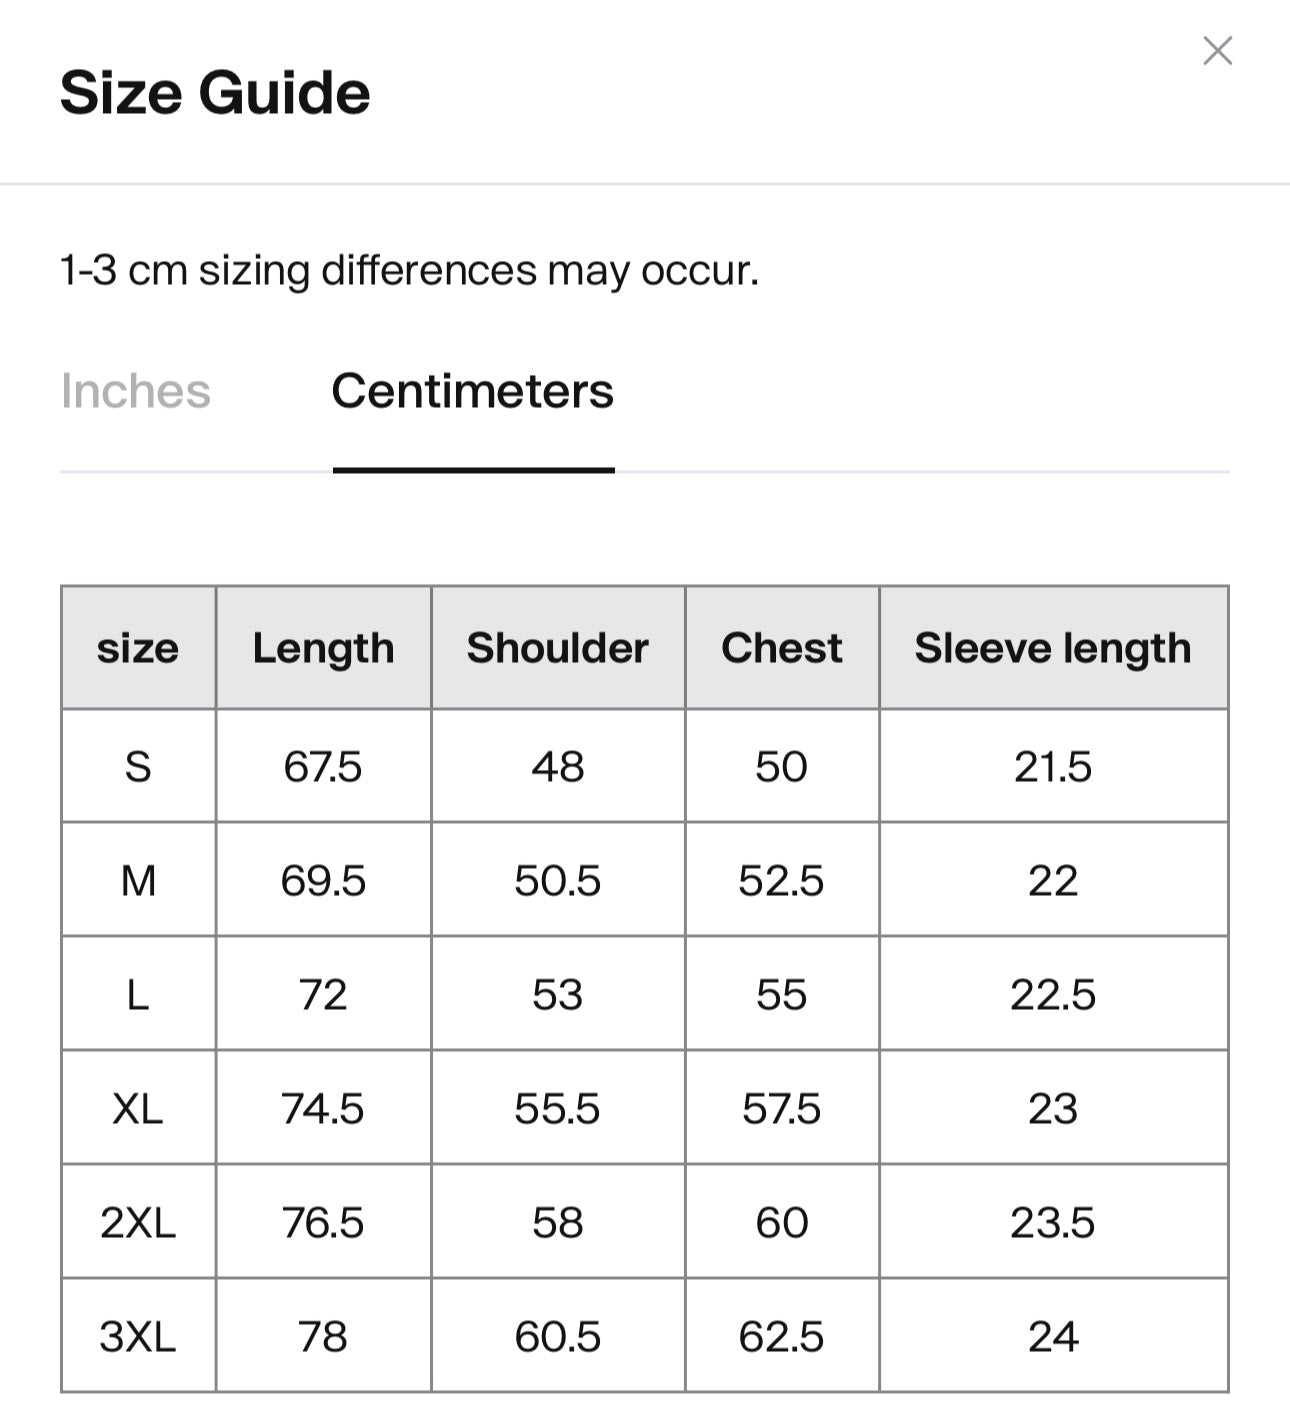
Task: Click the Length column header
Action: (323, 648)
